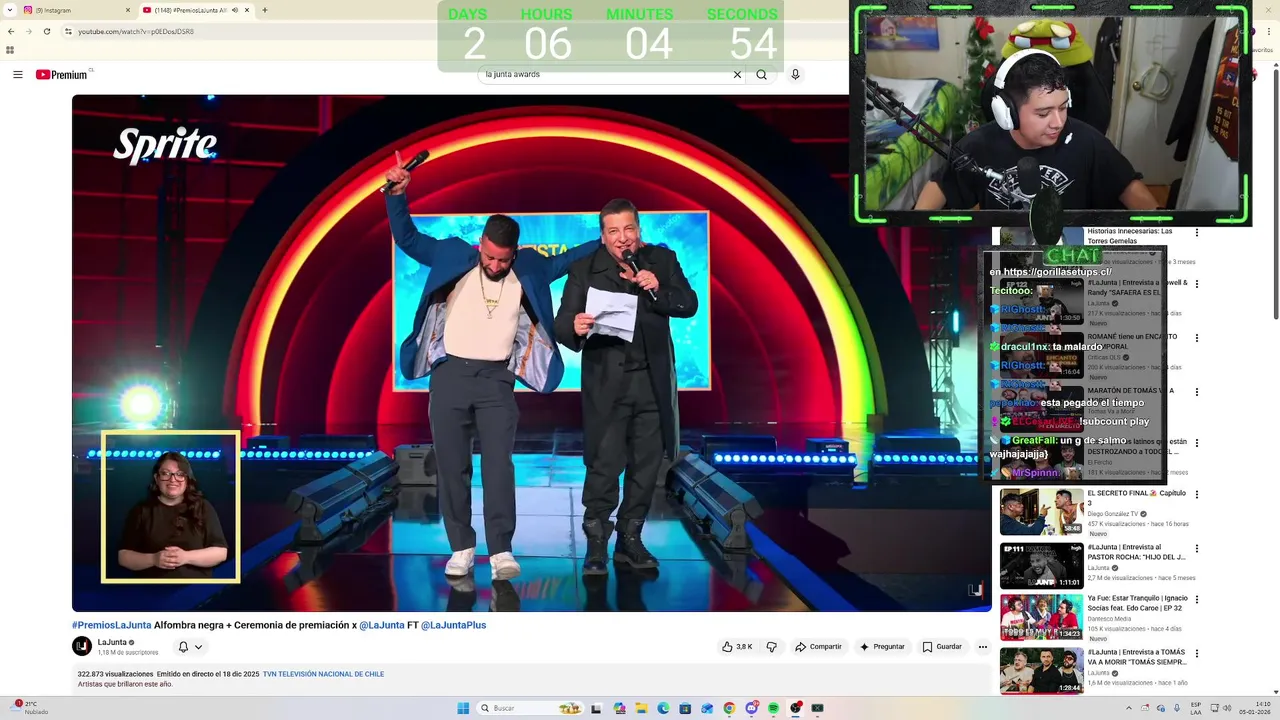The width and height of the screenshot is (1280, 720).
Task: Click the video player to pause
Action: pyautogui.click(x=531, y=352)
